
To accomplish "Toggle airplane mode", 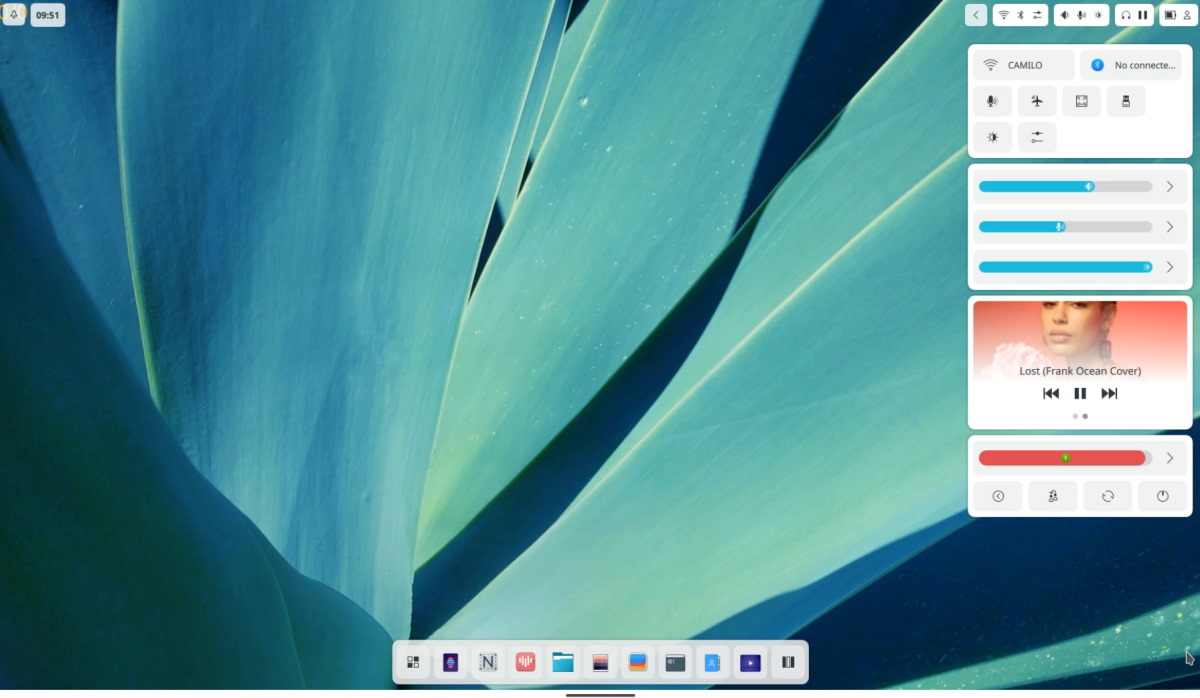I will tap(1037, 101).
